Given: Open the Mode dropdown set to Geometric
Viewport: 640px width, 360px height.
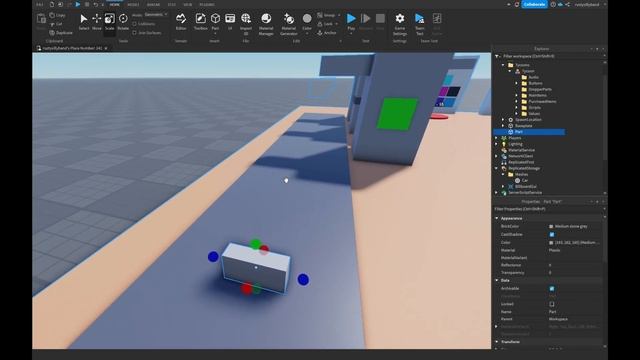Looking at the screenshot, I should [x=156, y=15].
